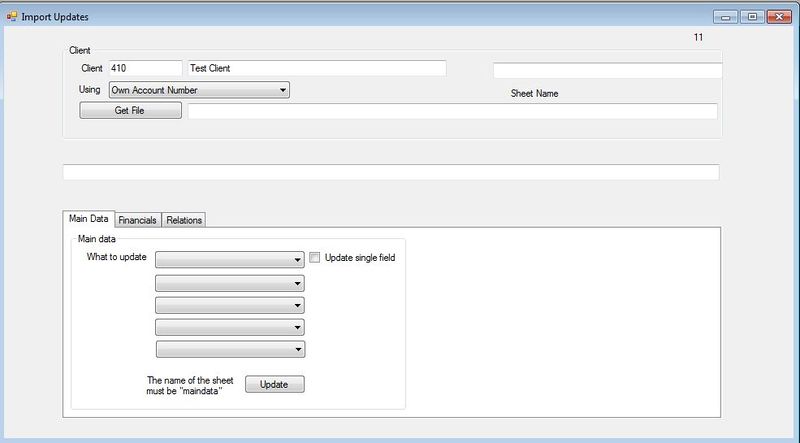Click the Test Client name field
This screenshot has height=443, width=800.
tap(317, 68)
